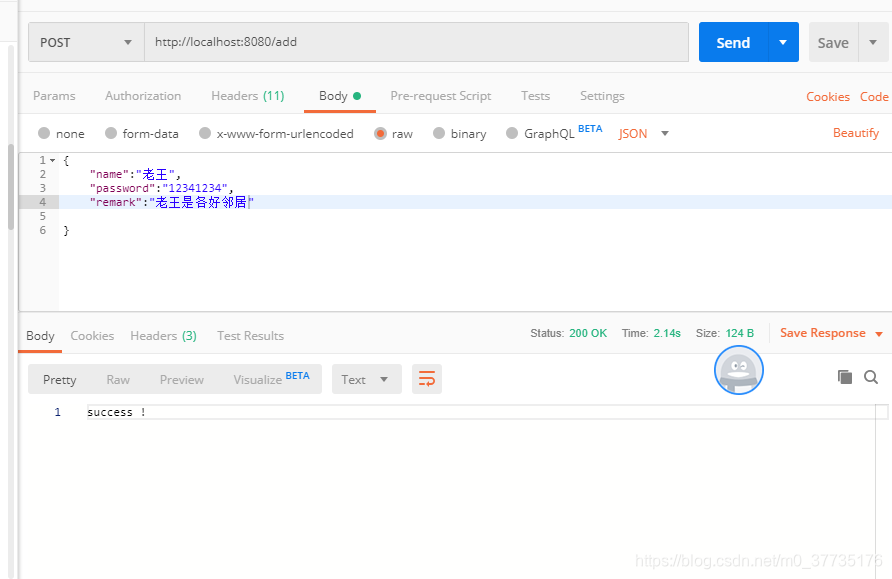Select the none body type
The image size is (892, 579).
(x=44, y=133)
